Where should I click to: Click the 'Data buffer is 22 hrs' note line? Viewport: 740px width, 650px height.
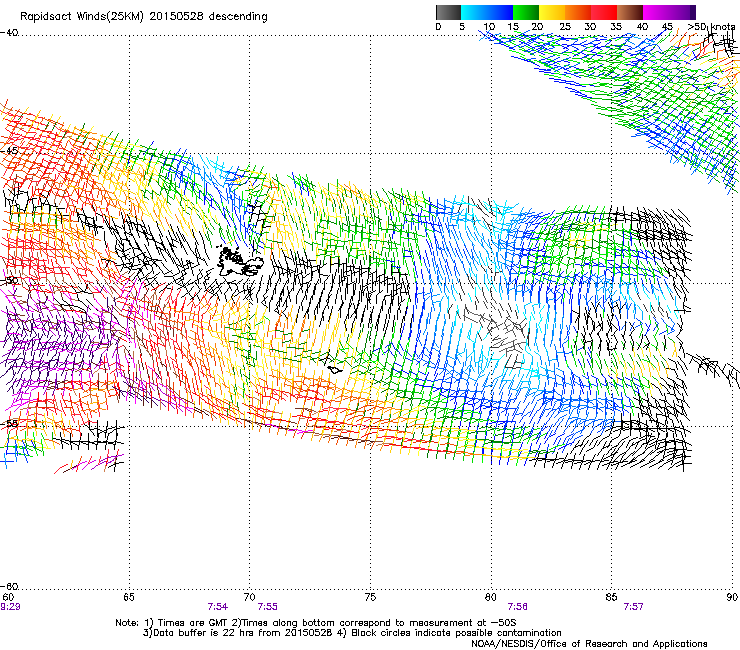352,633
